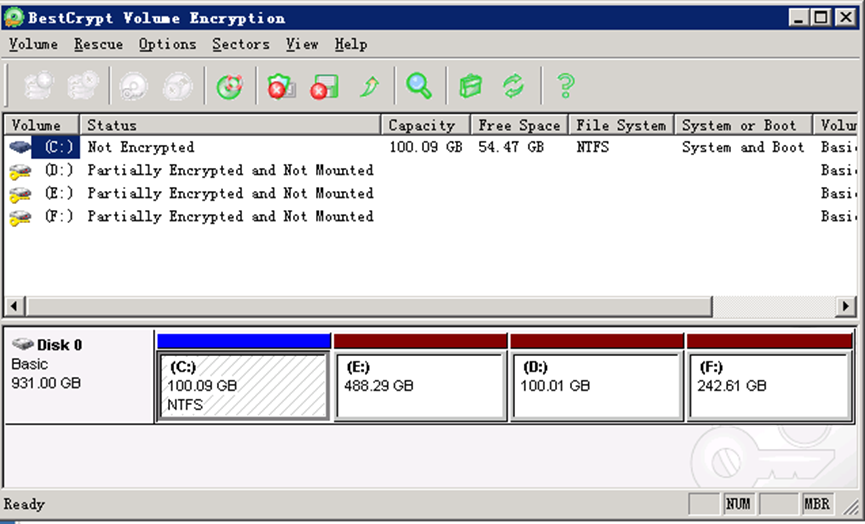
Task: Open the Rescue menu
Action: click(99, 44)
